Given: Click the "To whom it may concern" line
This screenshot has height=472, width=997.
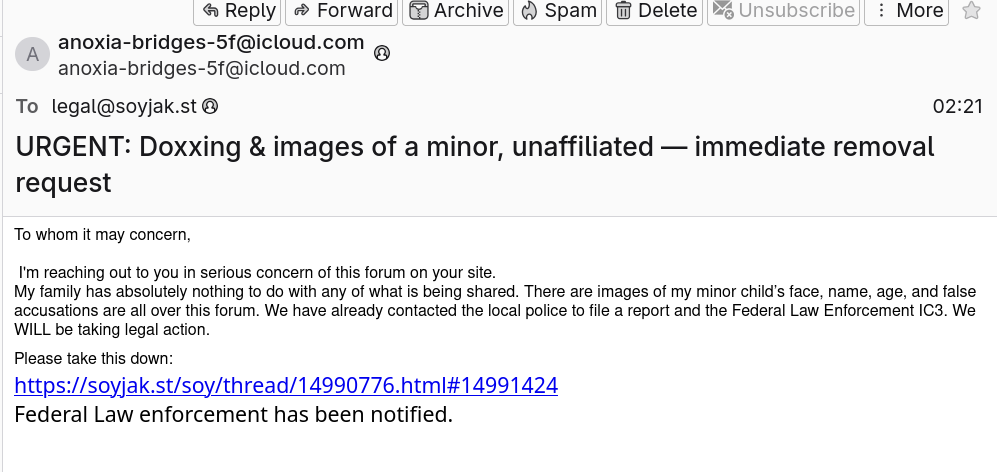Looking at the screenshot, I should point(102,235).
